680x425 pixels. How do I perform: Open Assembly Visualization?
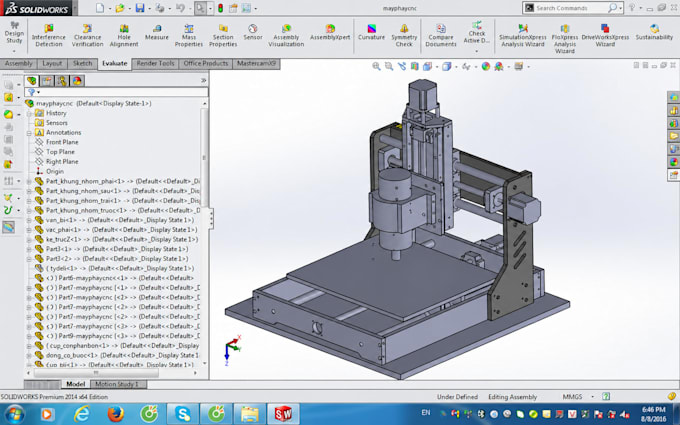286,35
